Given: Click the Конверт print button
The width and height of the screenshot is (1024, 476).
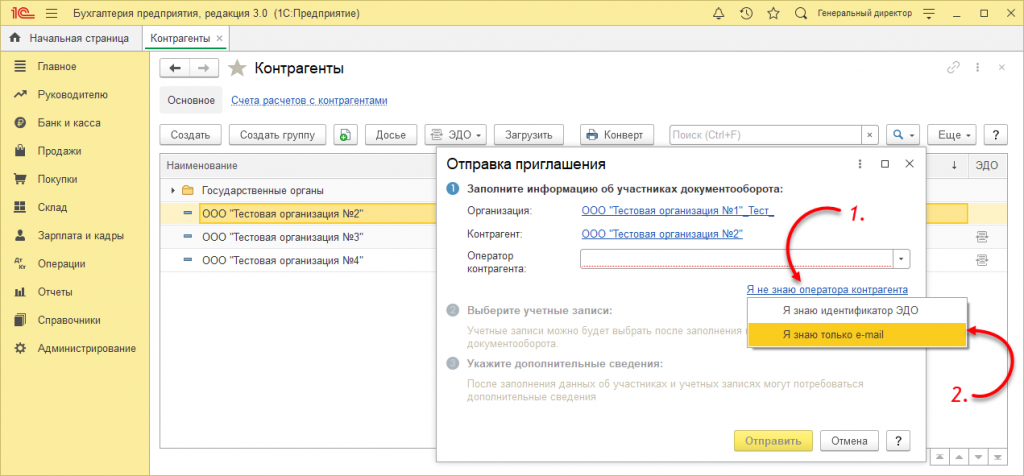Looking at the screenshot, I should point(616,135).
